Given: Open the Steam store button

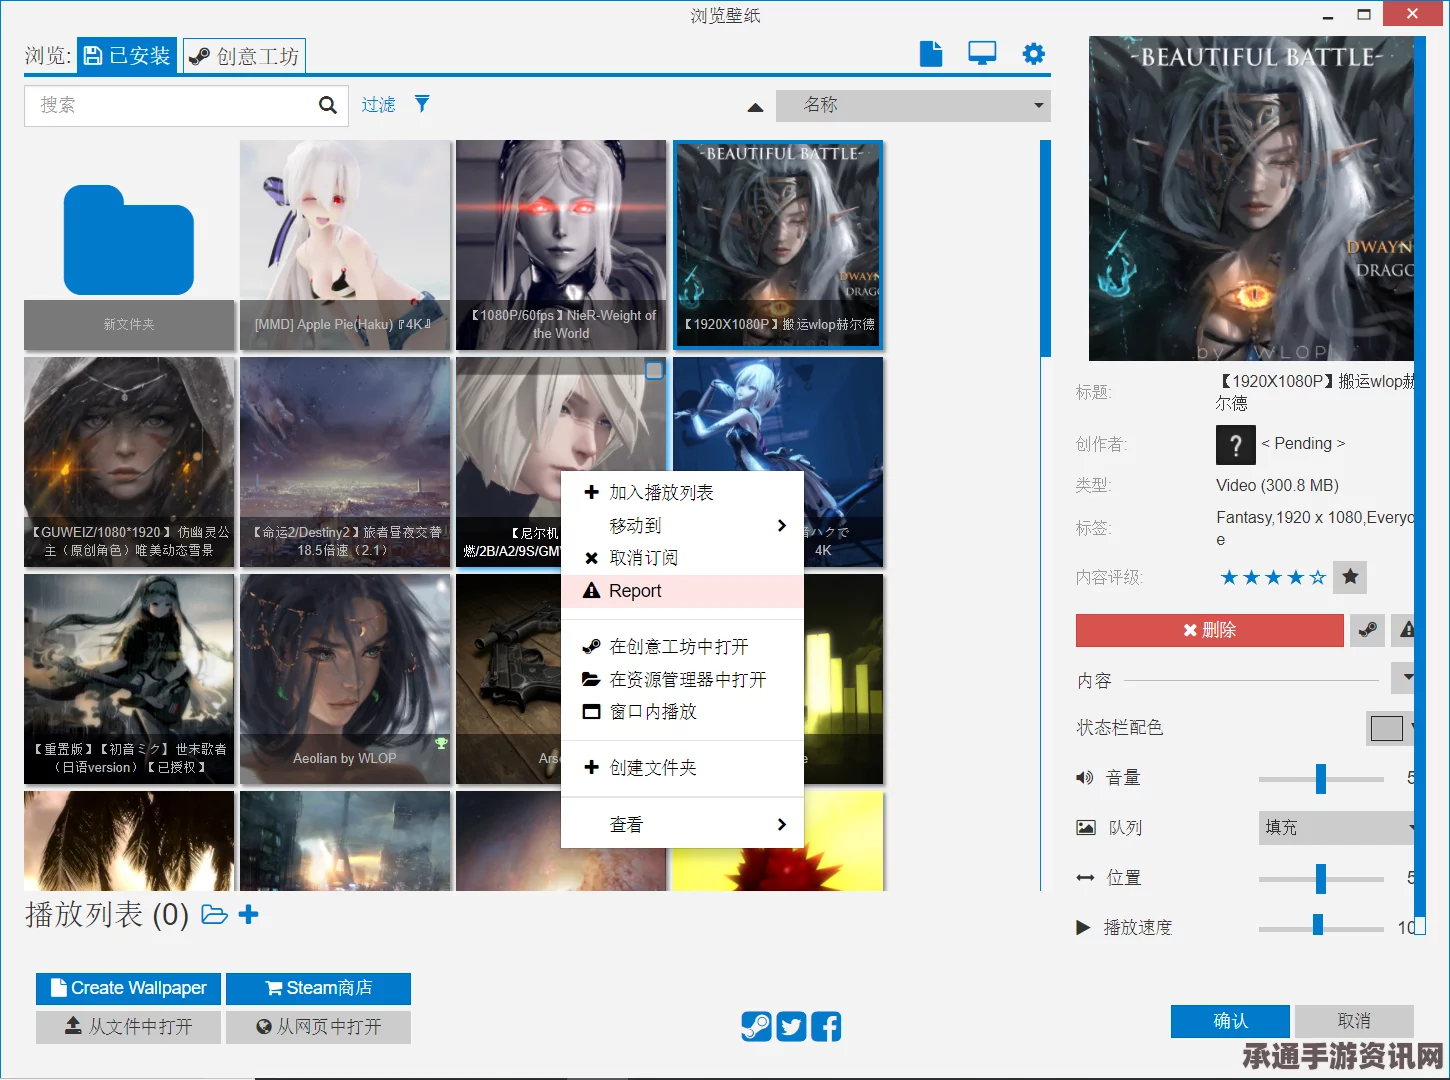Looking at the screenshot, I should [x=318, y=988].
